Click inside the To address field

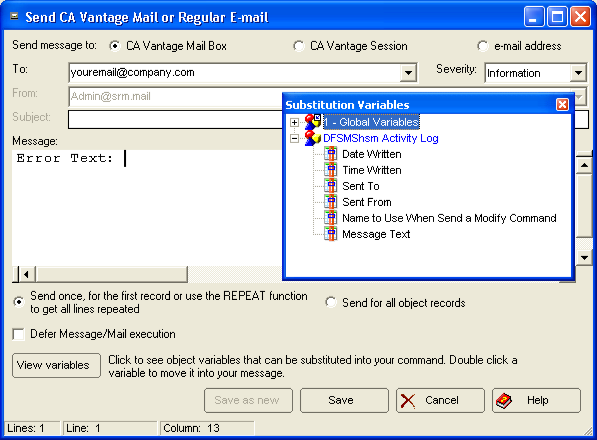point(234,73)
